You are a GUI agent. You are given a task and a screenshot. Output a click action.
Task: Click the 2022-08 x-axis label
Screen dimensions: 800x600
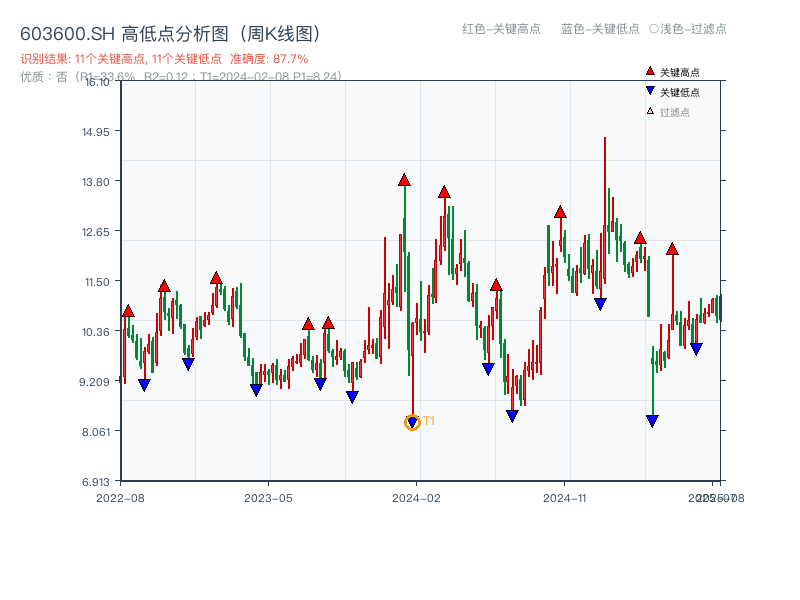point(120,498)
